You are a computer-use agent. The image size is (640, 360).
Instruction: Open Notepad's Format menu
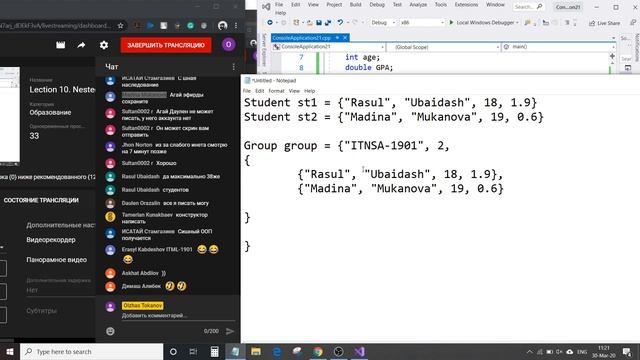(x=276, y=91)
